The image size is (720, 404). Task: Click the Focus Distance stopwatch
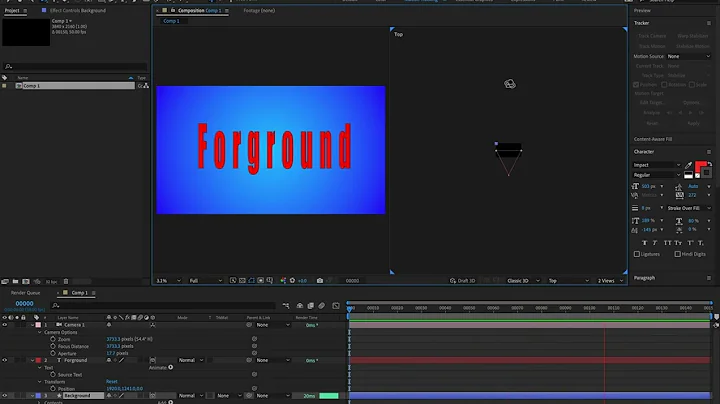(x=53, y=346)
